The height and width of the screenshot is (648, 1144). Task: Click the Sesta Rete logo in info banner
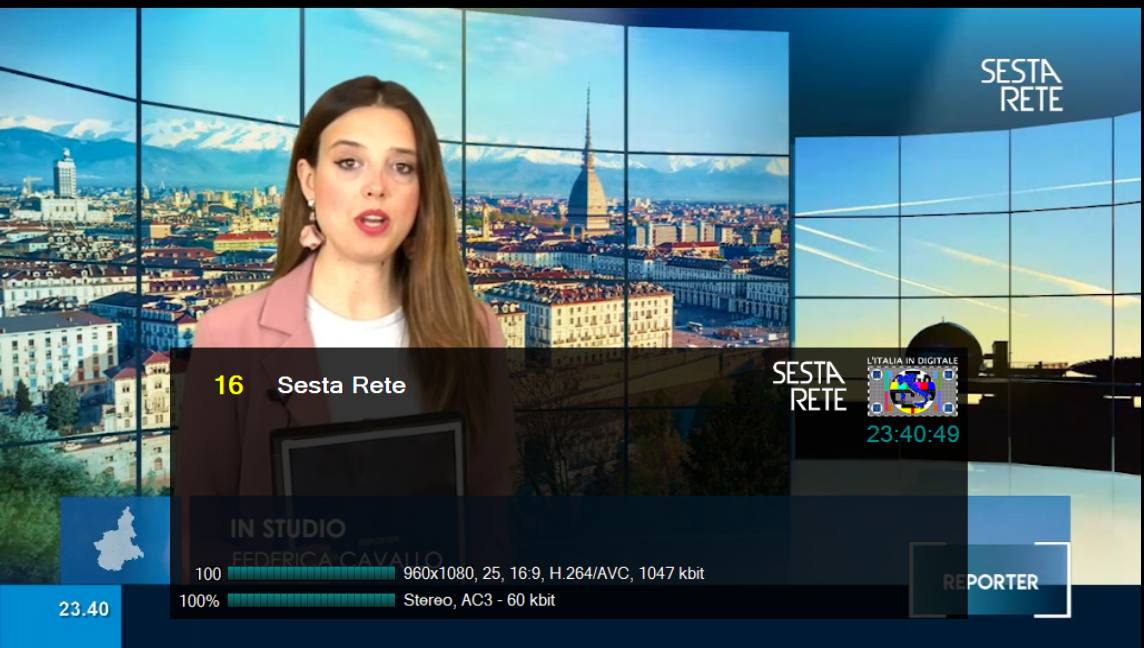[809, 387]
